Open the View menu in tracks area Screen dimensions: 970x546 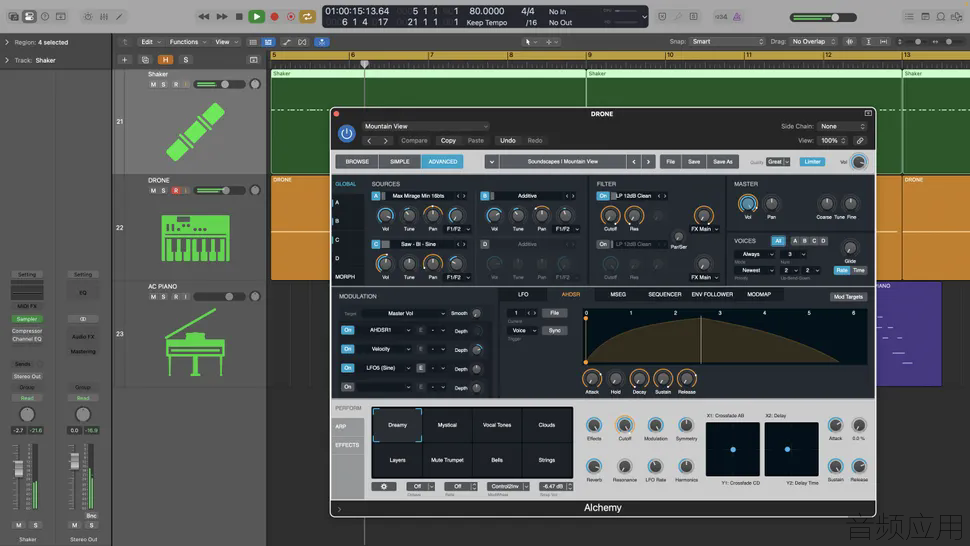(226, 42)
